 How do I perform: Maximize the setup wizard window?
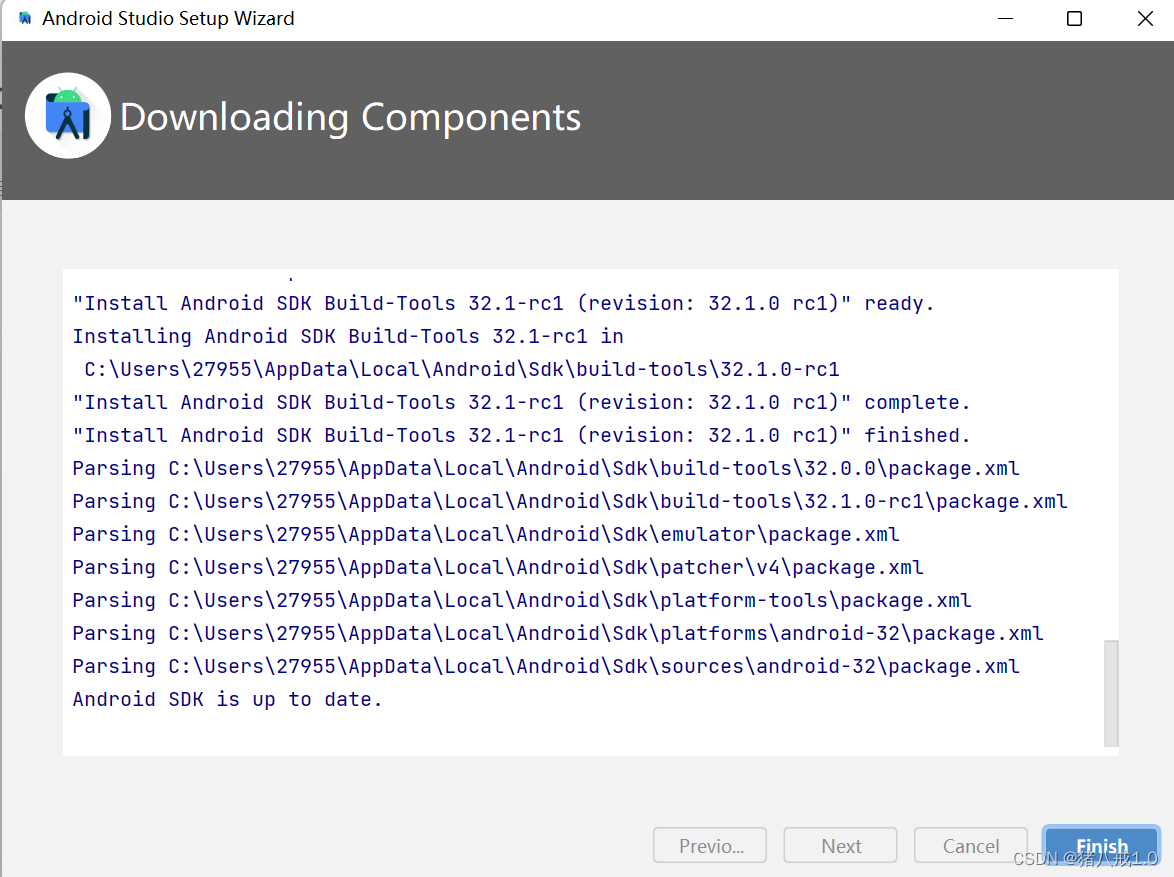pos(1074,18)
